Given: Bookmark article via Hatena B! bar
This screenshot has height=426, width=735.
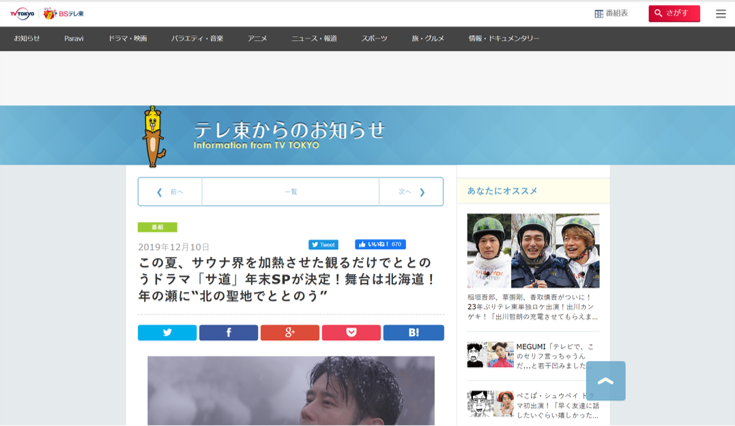Looking at the screenshot, I should tap(413, 333).
